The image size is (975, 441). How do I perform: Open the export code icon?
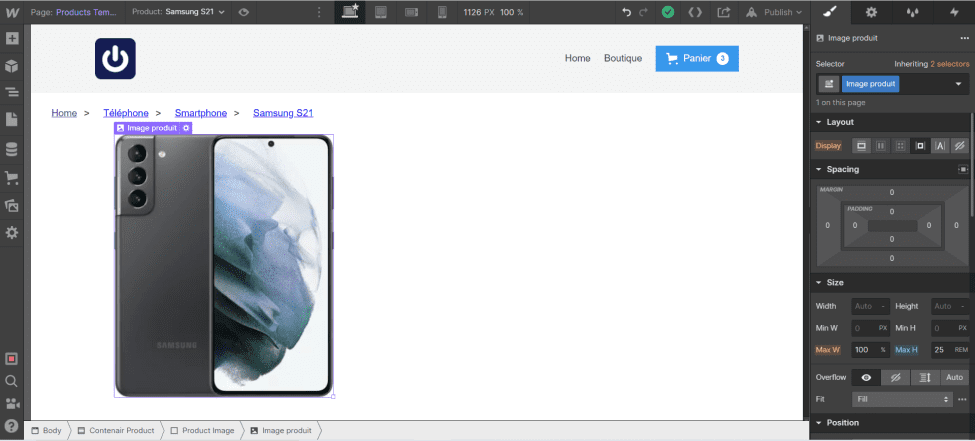point(695,12)
